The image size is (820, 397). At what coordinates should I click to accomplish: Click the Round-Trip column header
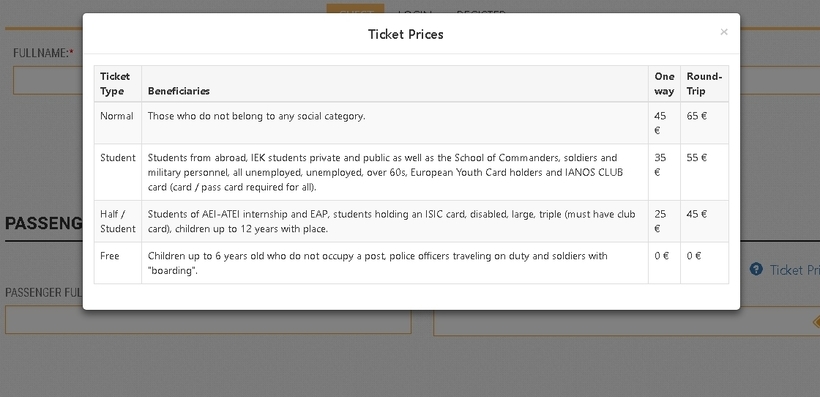(x=704, y=84)
